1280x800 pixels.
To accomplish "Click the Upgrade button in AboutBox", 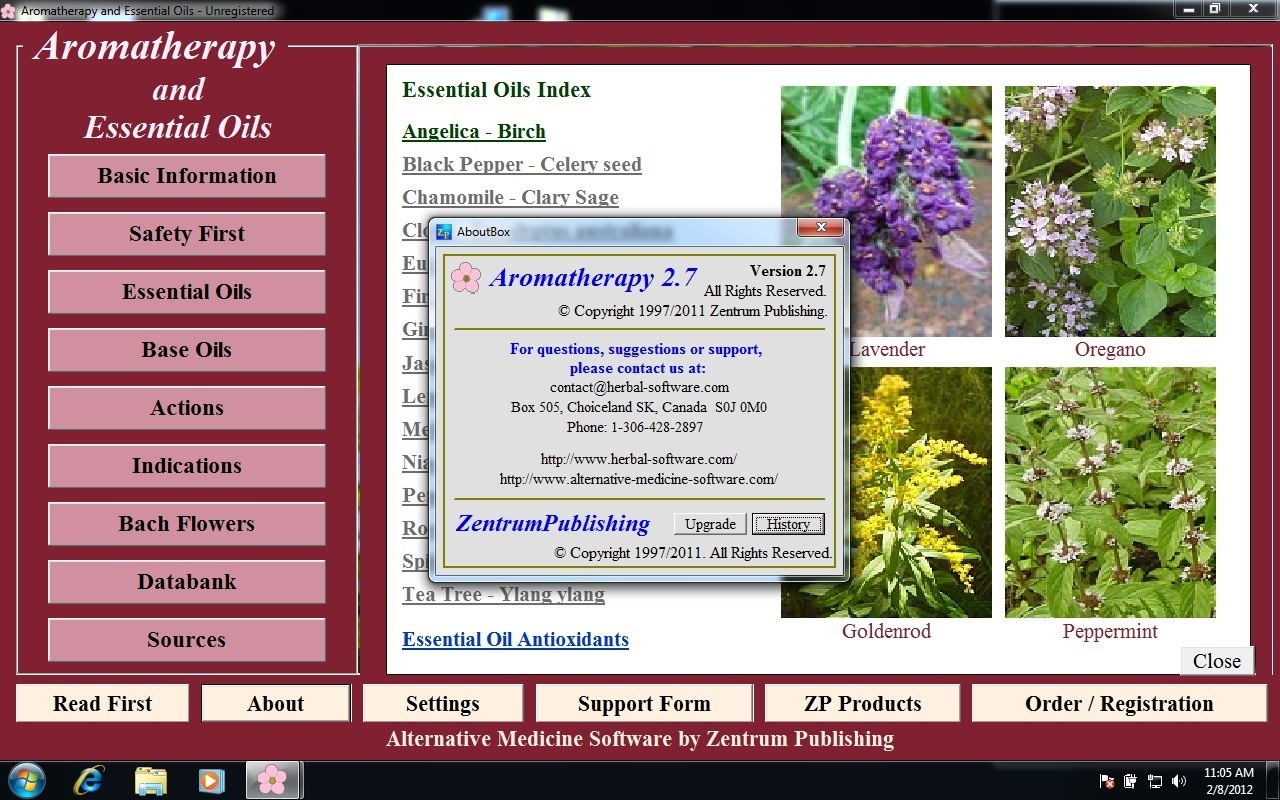I will [710, 524].
